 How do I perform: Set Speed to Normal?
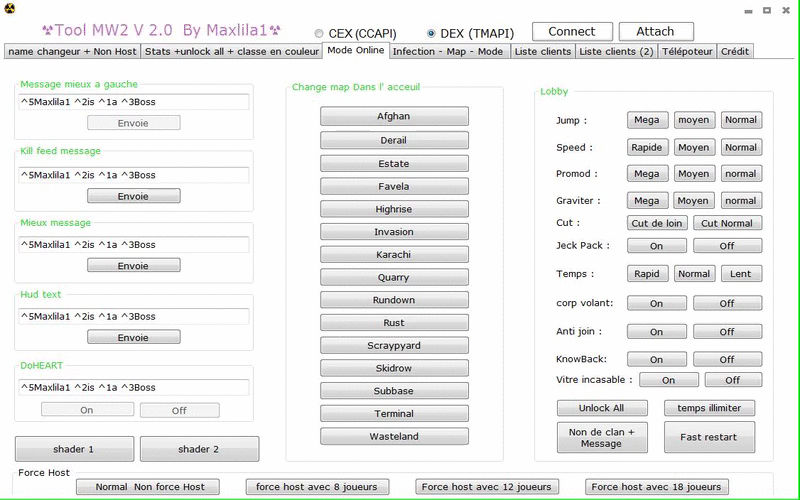[741, 147]
